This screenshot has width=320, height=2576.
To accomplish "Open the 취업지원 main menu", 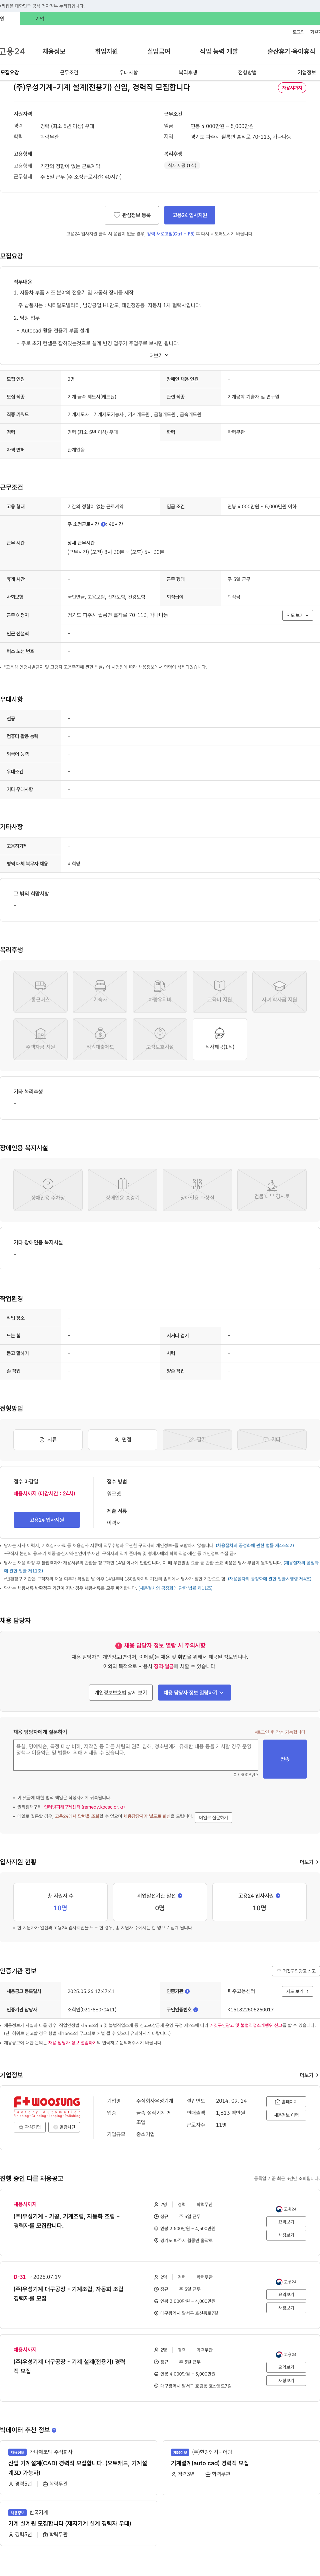I will point(106,51).
